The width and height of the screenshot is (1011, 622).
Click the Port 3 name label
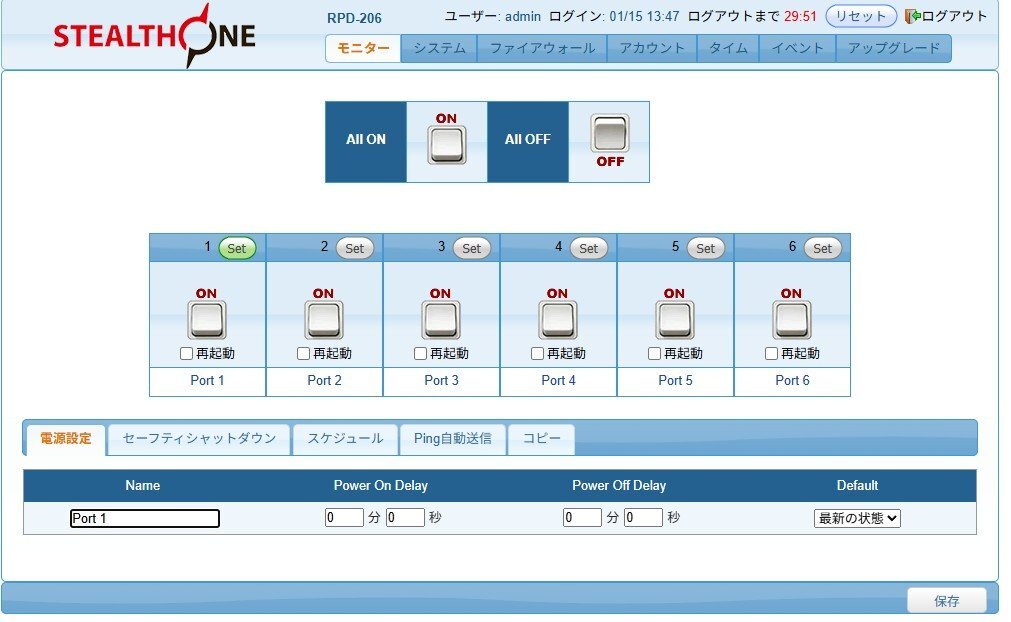[442, 380]
